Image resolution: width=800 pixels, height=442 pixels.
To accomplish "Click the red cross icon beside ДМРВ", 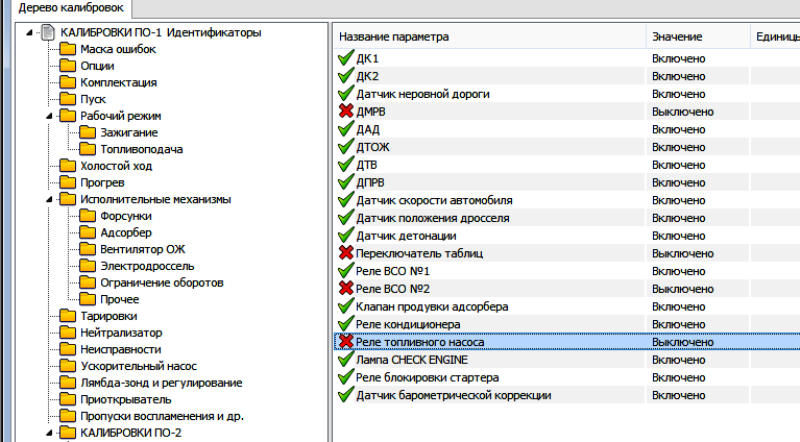I will [x=347, y=111].
